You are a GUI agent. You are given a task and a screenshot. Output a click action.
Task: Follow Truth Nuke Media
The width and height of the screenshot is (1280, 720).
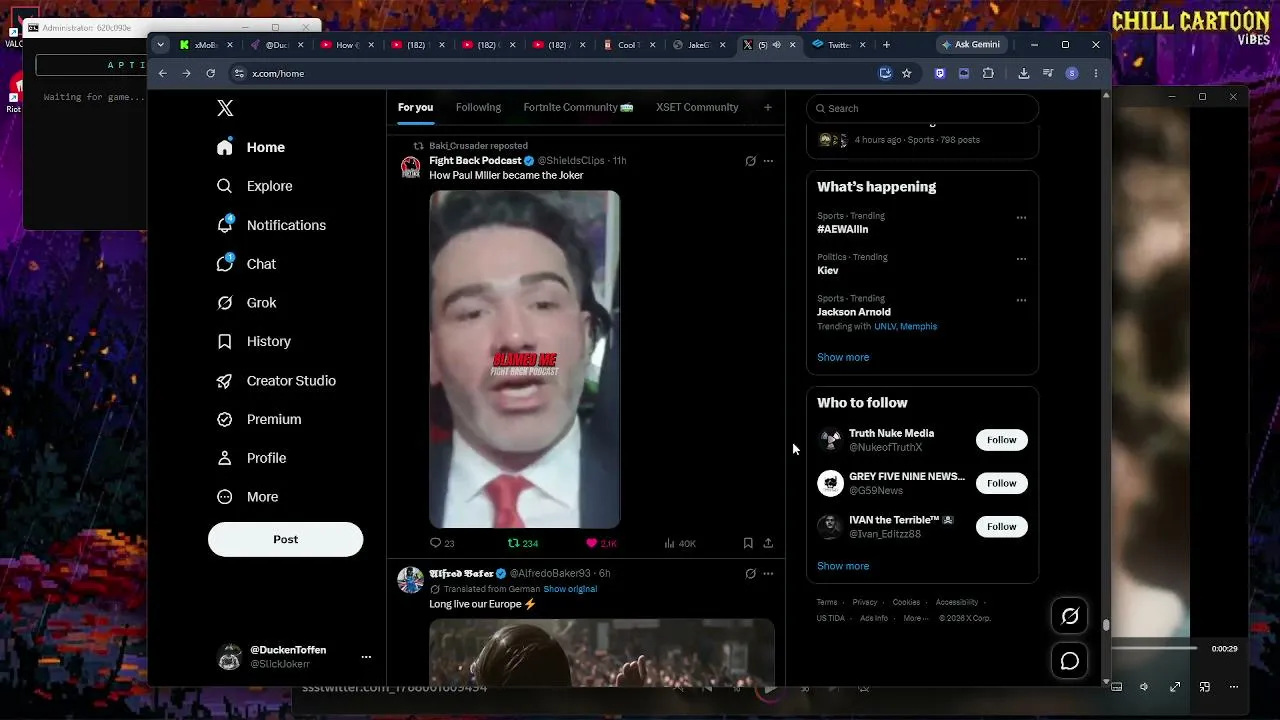[x=1001, y=440]
